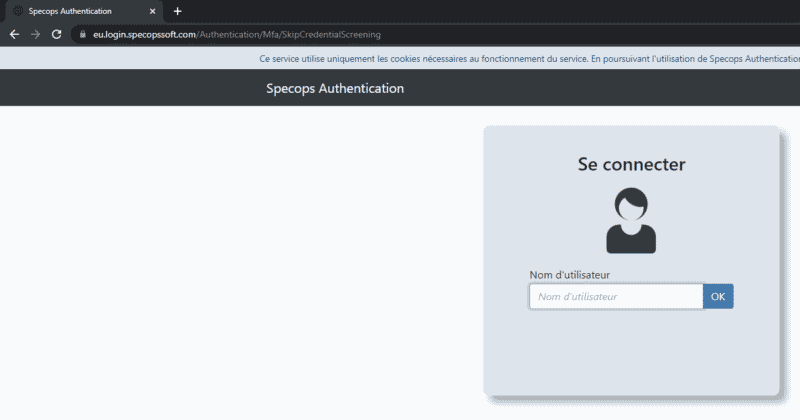Close the Specops Authentication tab
800x420 pixels.
pos(152,11)
